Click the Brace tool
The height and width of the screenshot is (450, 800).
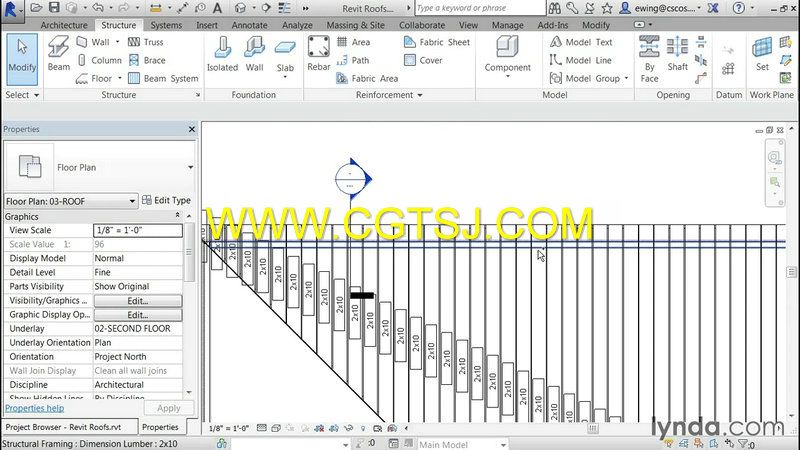pyautogui.click(x=147, y=60)
